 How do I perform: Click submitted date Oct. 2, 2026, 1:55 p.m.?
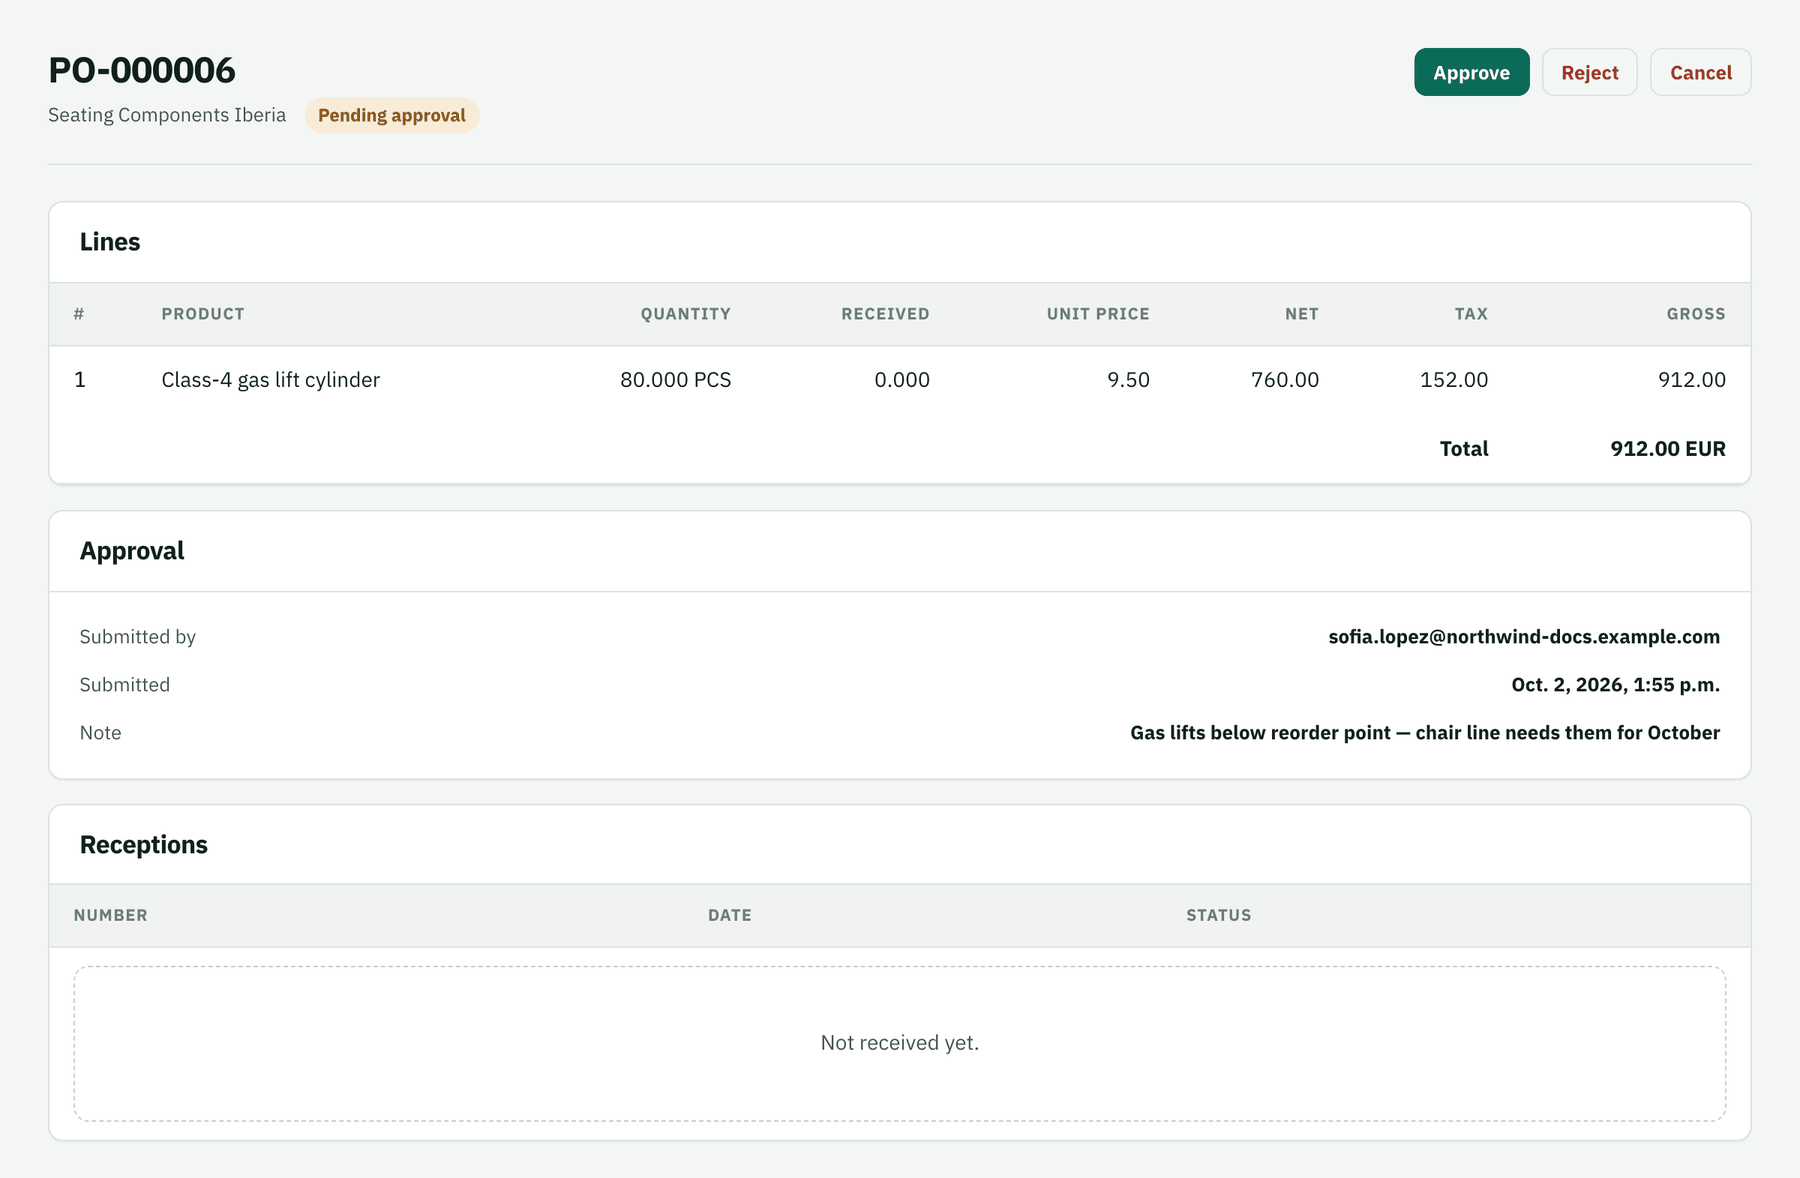pyautogui.click(x=1616, y=685)
